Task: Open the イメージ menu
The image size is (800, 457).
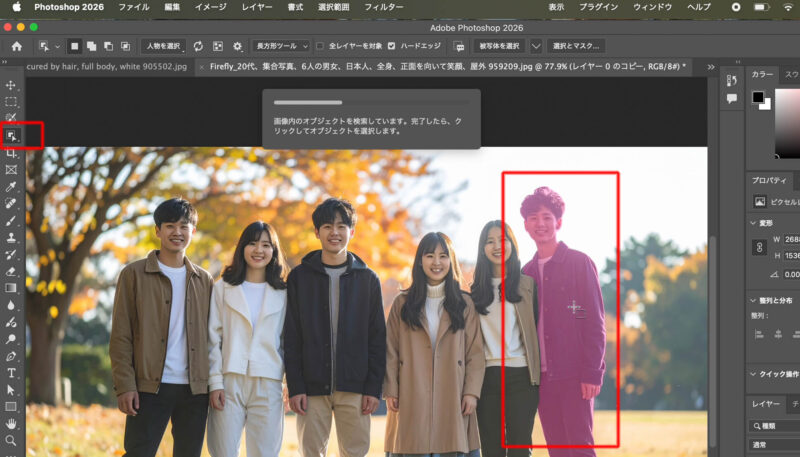Action: click(213, 7)
